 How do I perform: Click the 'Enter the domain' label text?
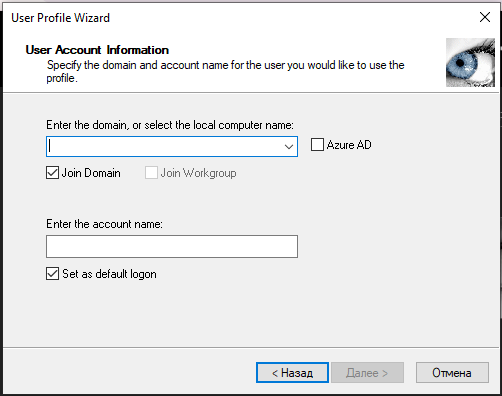click(170, 125)
